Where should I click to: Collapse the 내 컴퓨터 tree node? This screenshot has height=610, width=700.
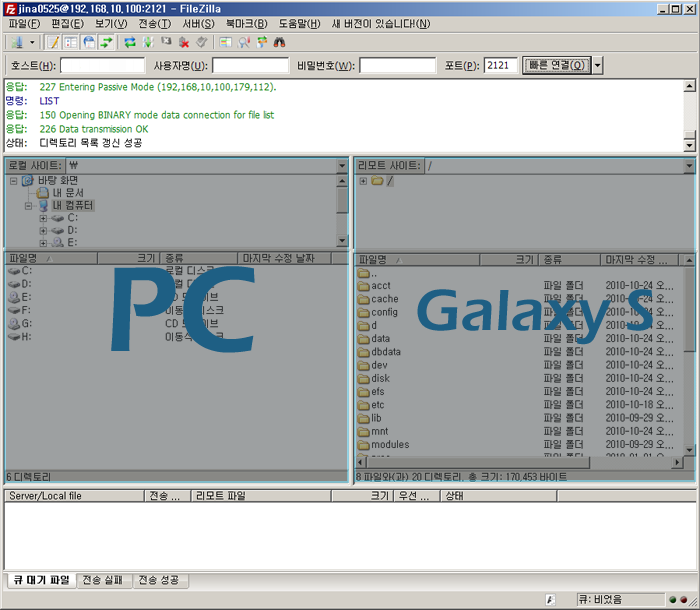(x=28, y=206)
